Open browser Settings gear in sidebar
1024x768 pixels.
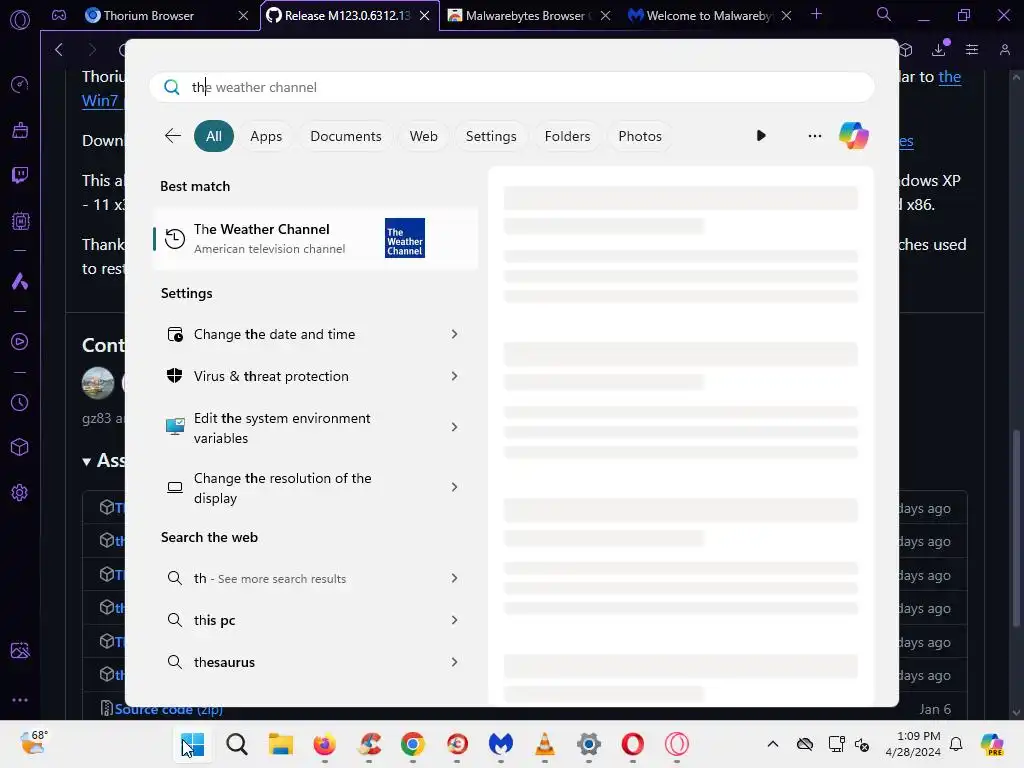[20, 492]
